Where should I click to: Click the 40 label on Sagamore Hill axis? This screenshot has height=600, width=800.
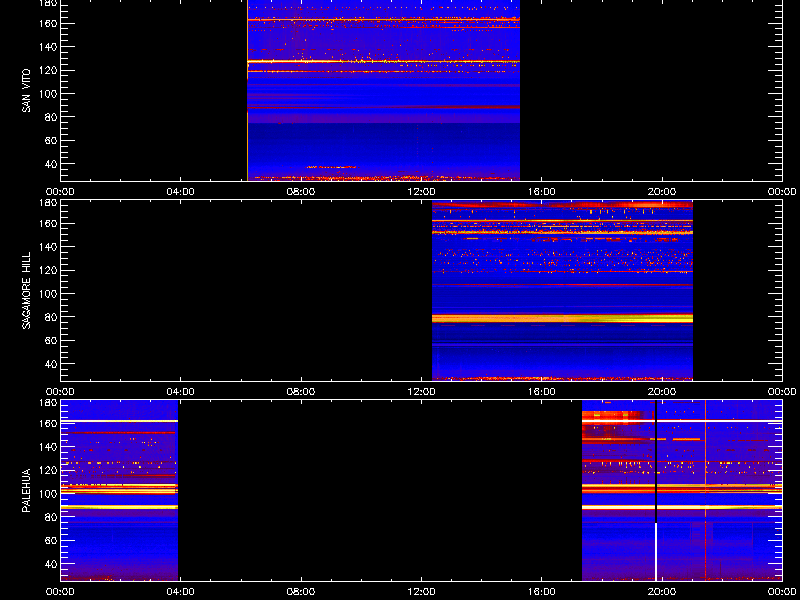pyautogui.click(x=53, y=364)
